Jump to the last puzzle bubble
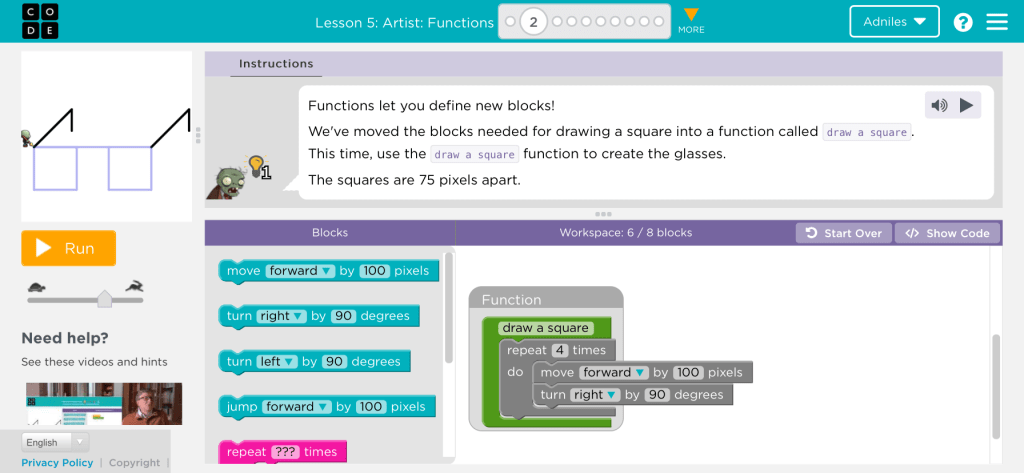This screenshot has height=473, width=1024. tap(659, 21)
